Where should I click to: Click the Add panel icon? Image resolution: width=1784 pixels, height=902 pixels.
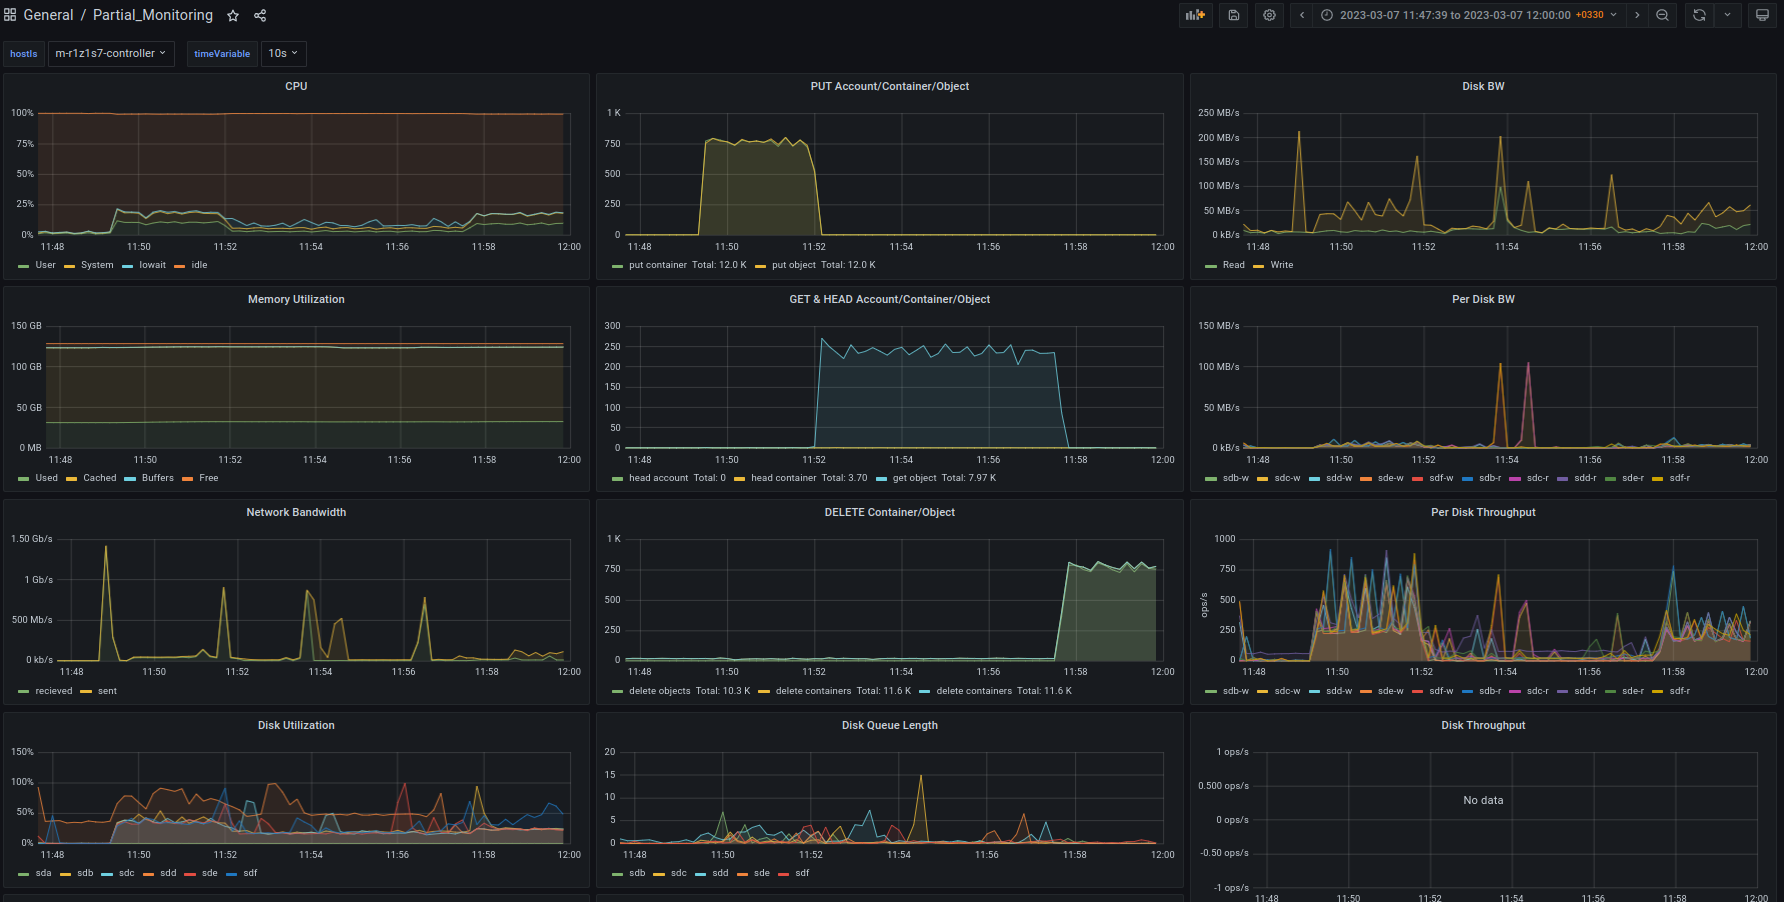[1195, 15]
